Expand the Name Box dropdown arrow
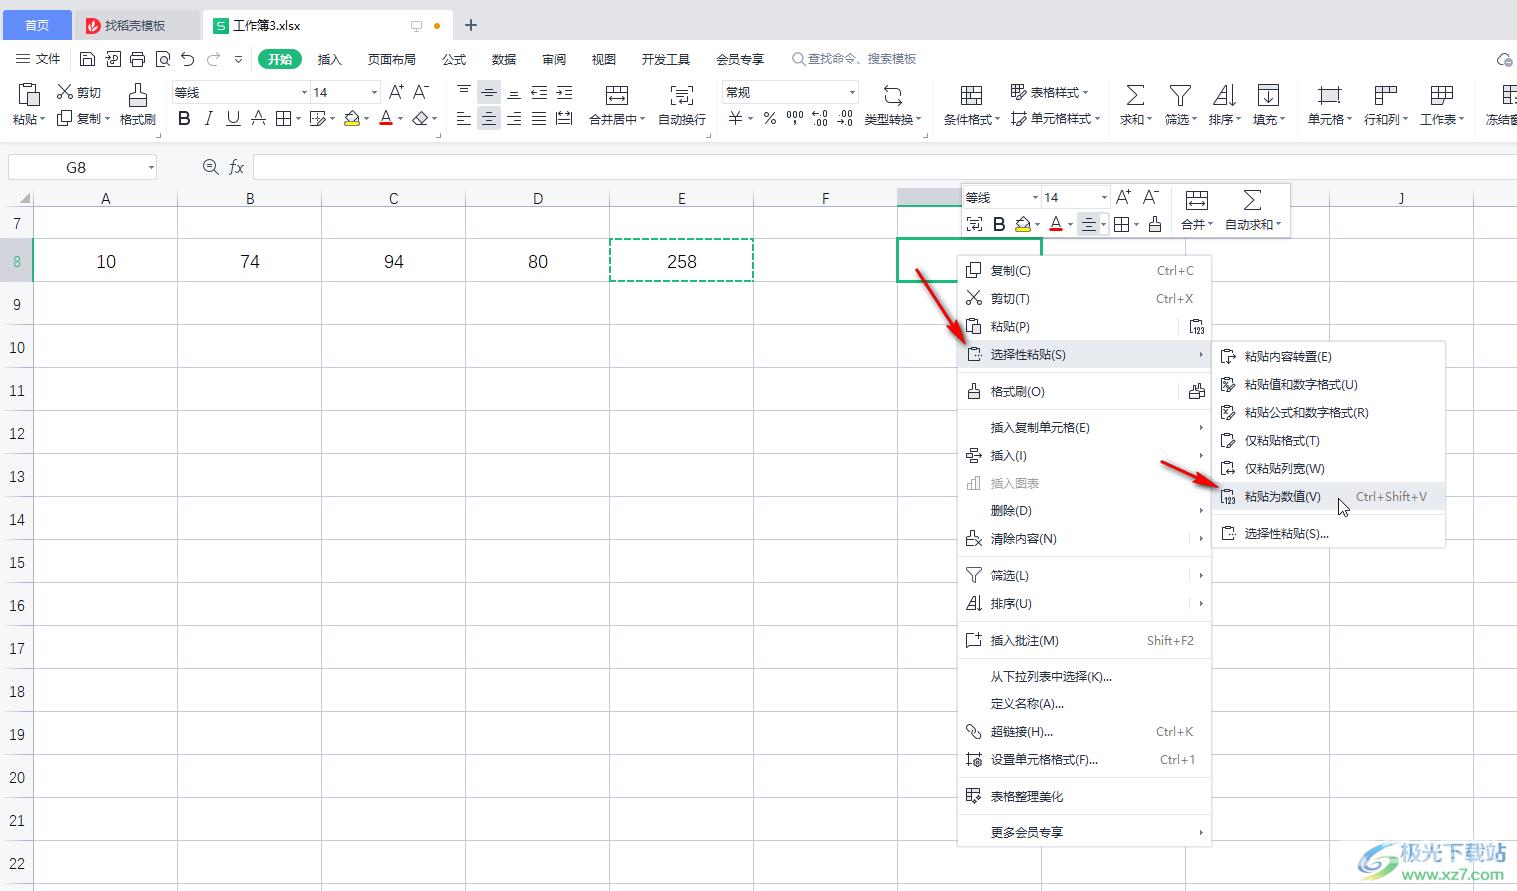1517x891 pixels. point(151,167)
